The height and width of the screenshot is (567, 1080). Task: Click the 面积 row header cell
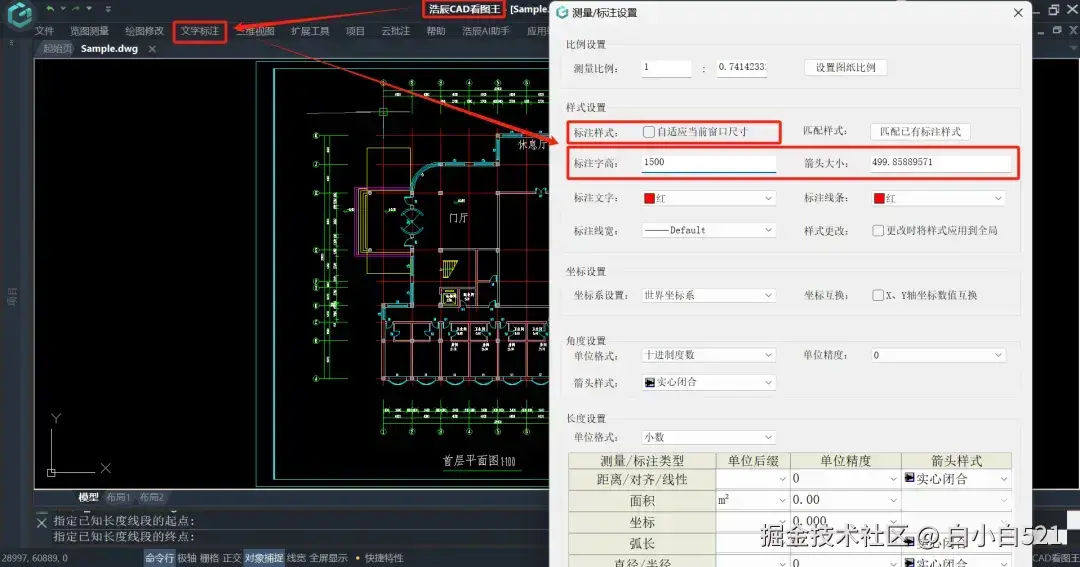click(642, 500)
